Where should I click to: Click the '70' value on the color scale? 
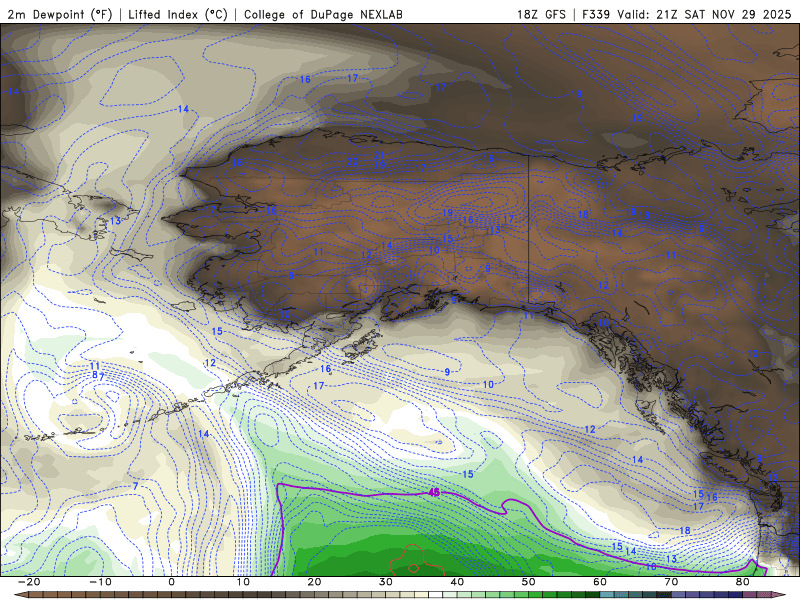671,582
